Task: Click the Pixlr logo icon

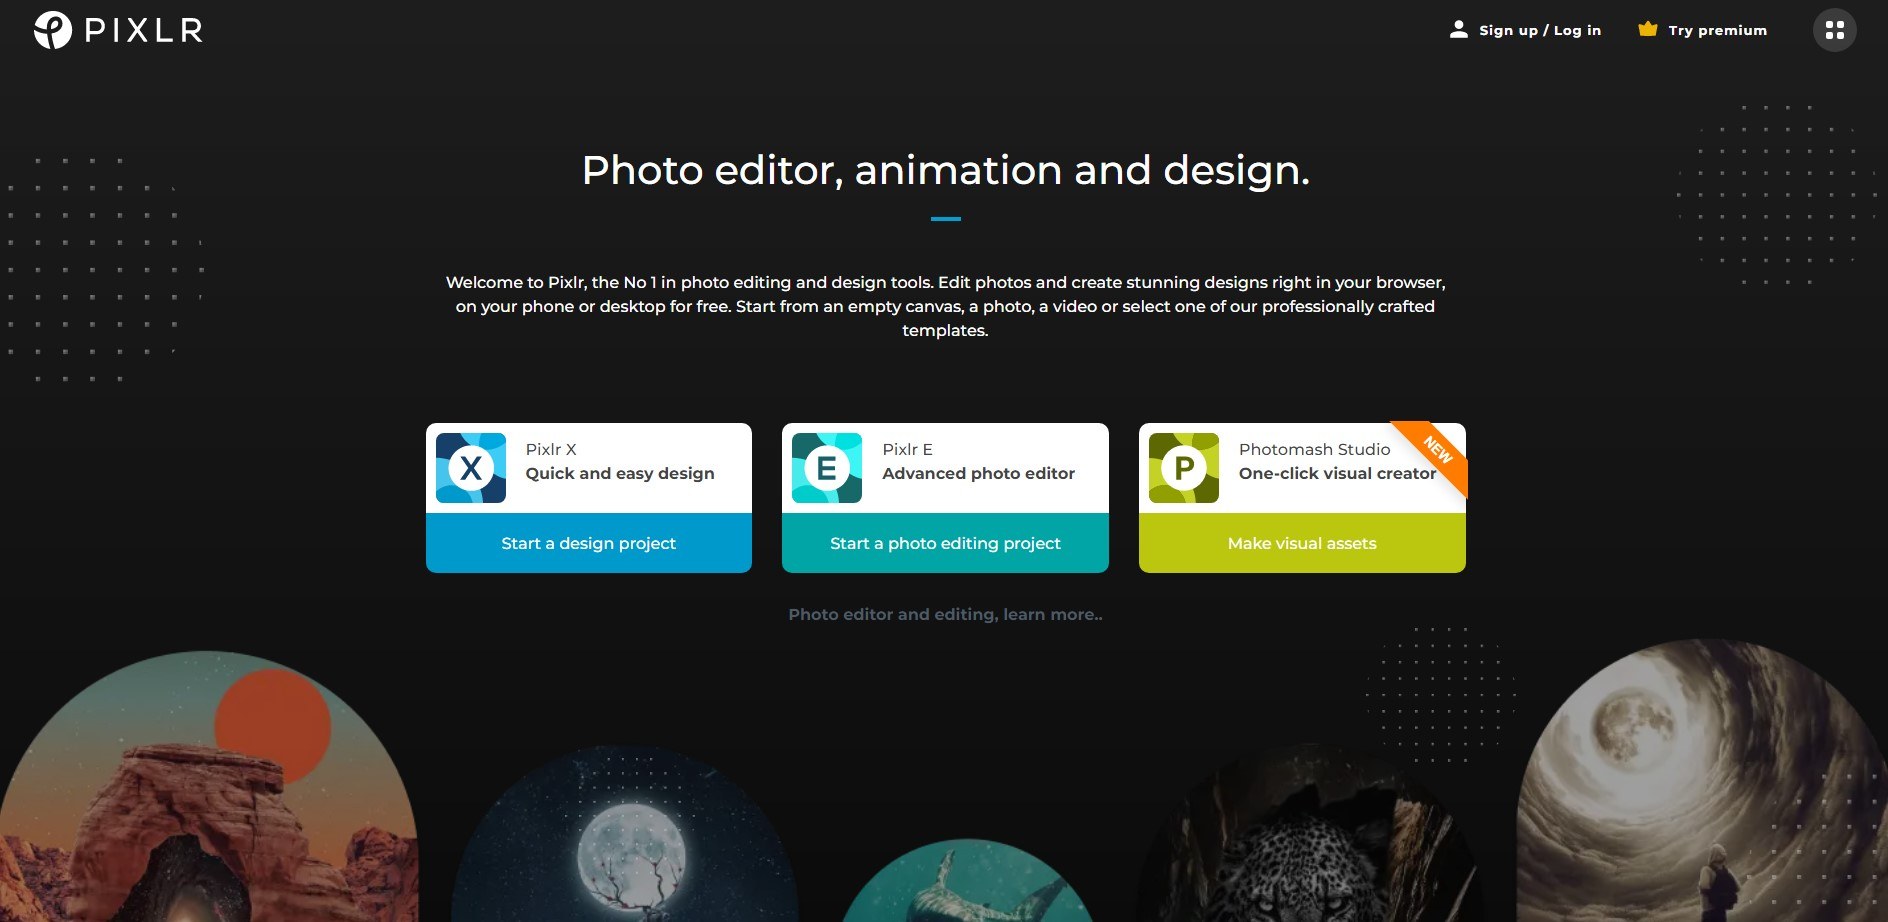Action: click(52, 30)
